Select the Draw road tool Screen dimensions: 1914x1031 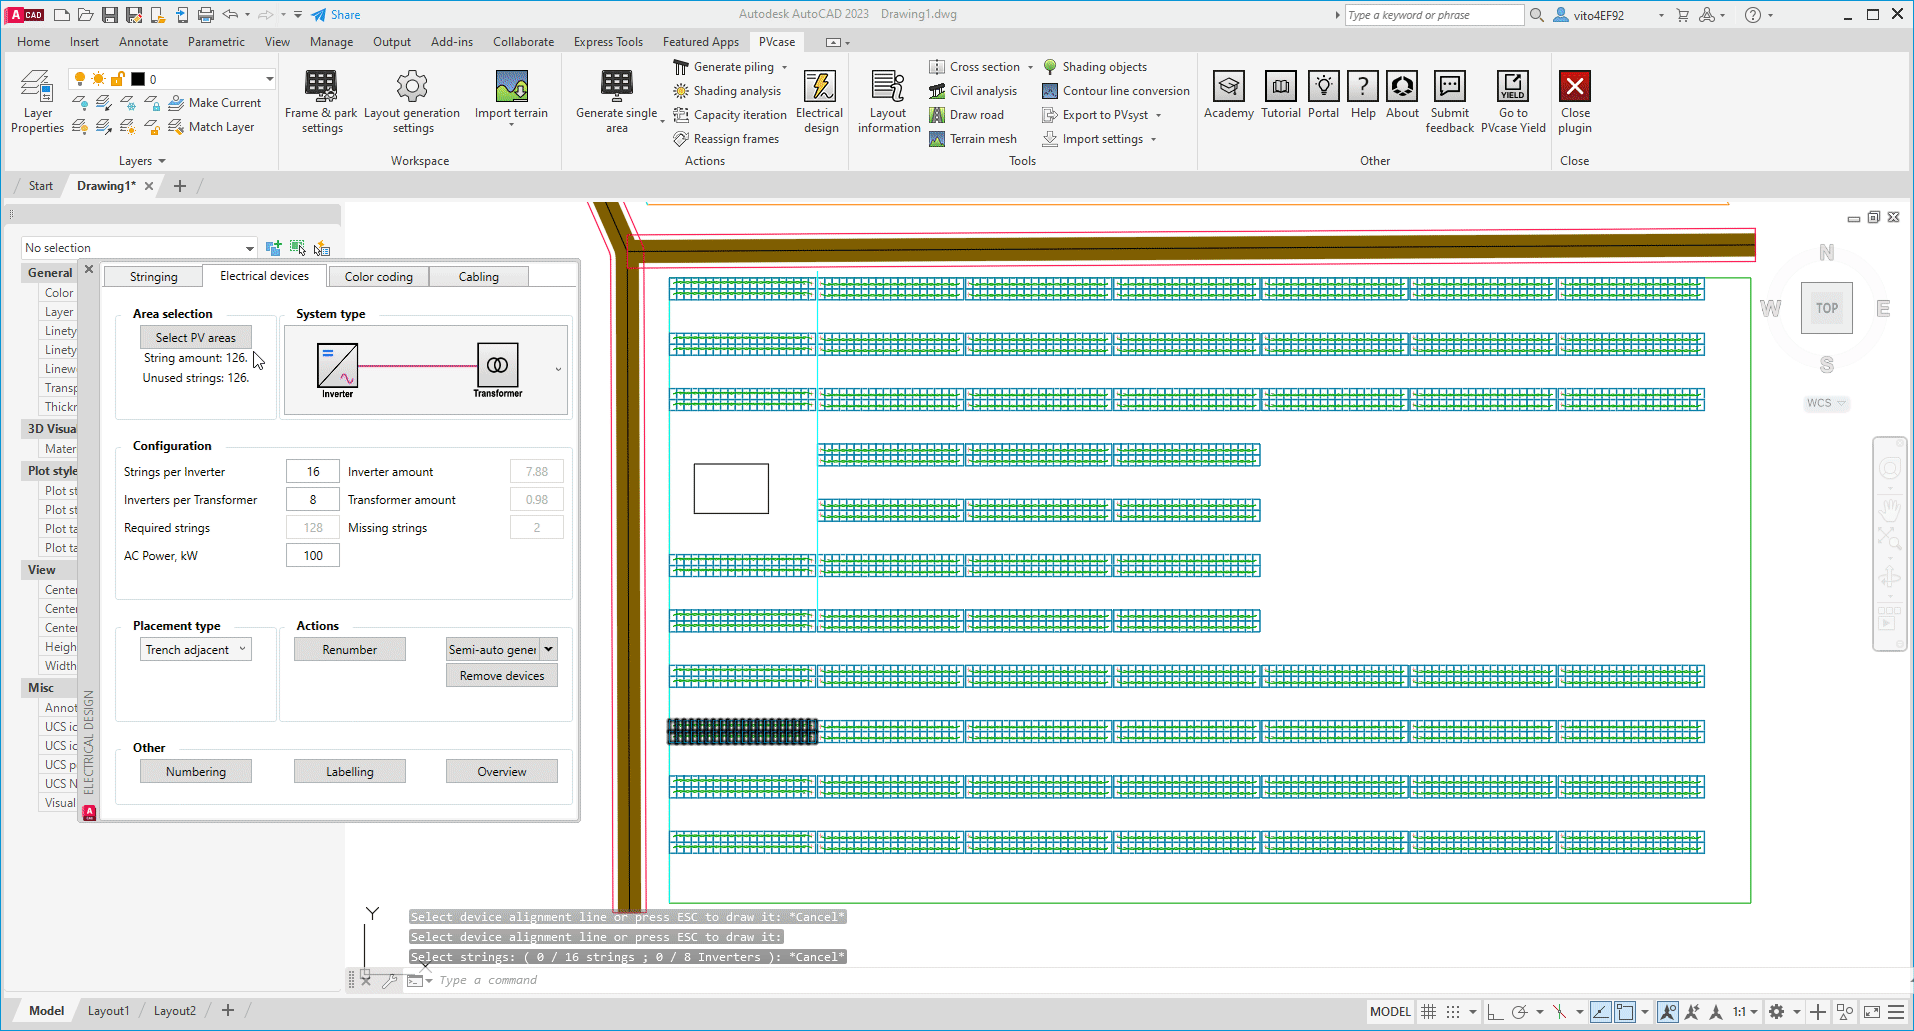(x=966, y=115)
